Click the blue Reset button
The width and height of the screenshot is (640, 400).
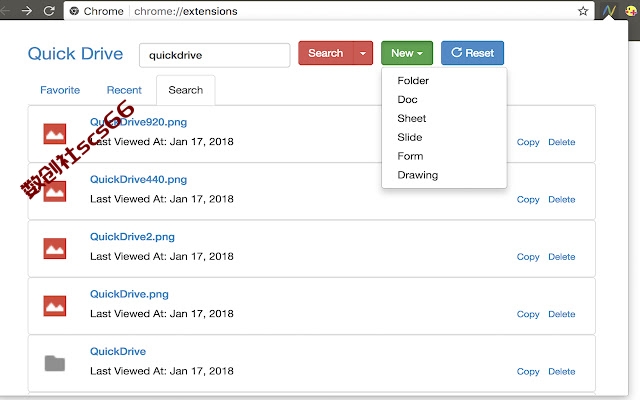click(x=472, y=53)
